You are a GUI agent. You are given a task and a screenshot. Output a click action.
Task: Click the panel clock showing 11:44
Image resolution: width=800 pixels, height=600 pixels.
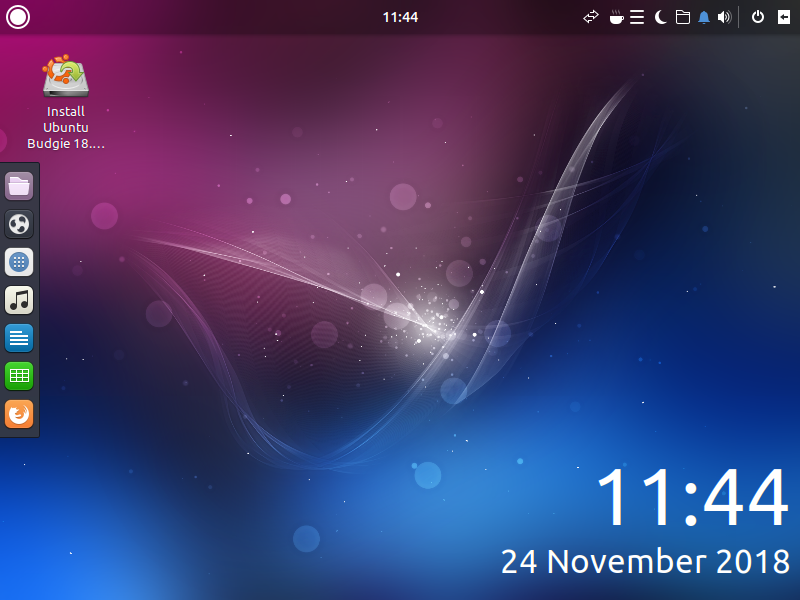[400, 17]
